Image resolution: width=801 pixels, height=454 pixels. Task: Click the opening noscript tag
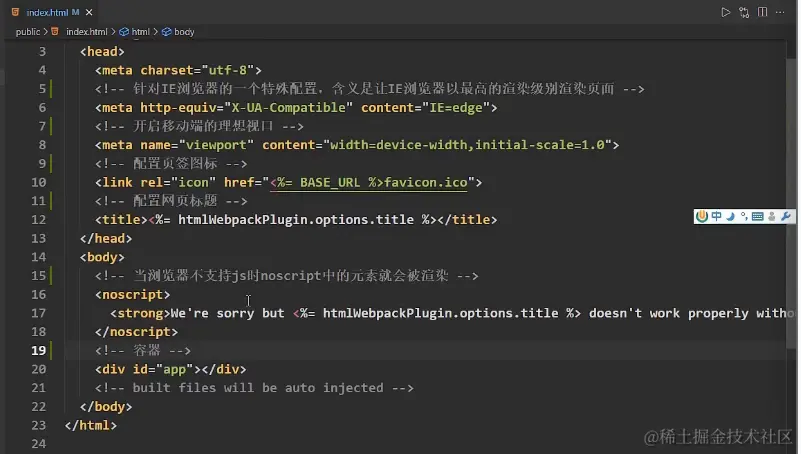(132, 295)
